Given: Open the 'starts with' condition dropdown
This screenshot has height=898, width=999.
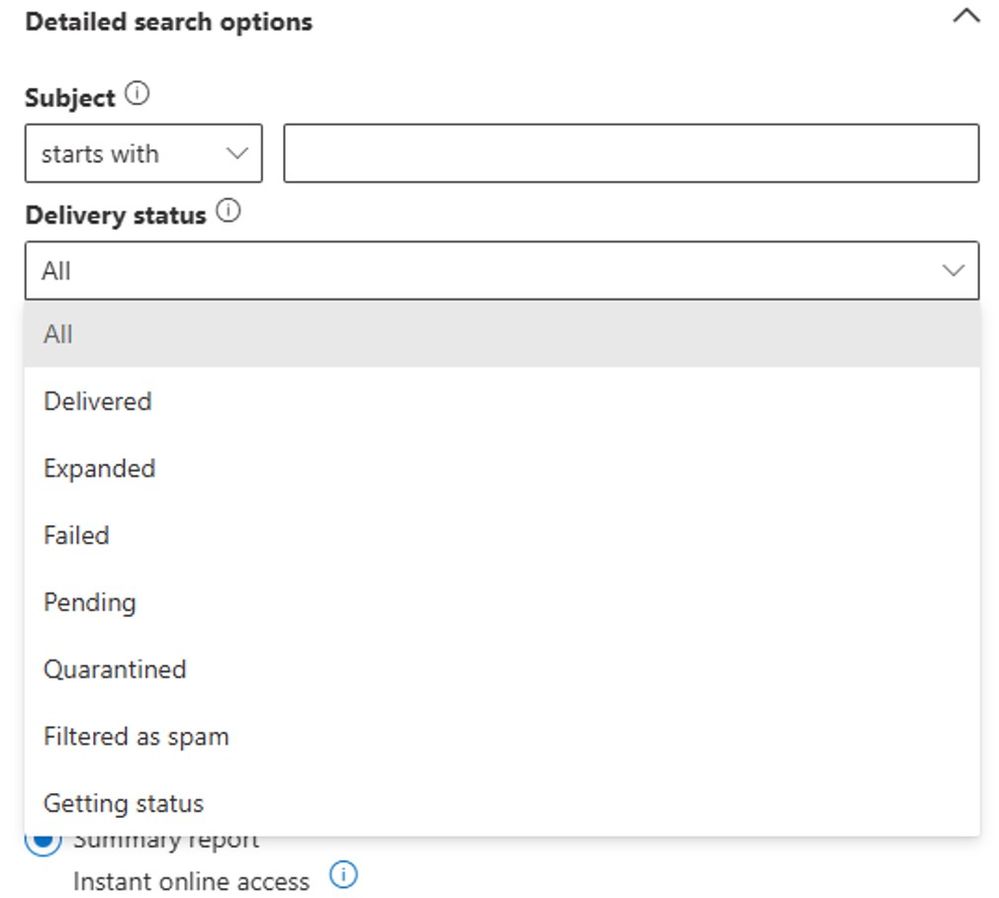Looking at the screenshot, I should [x=143, y=152].
